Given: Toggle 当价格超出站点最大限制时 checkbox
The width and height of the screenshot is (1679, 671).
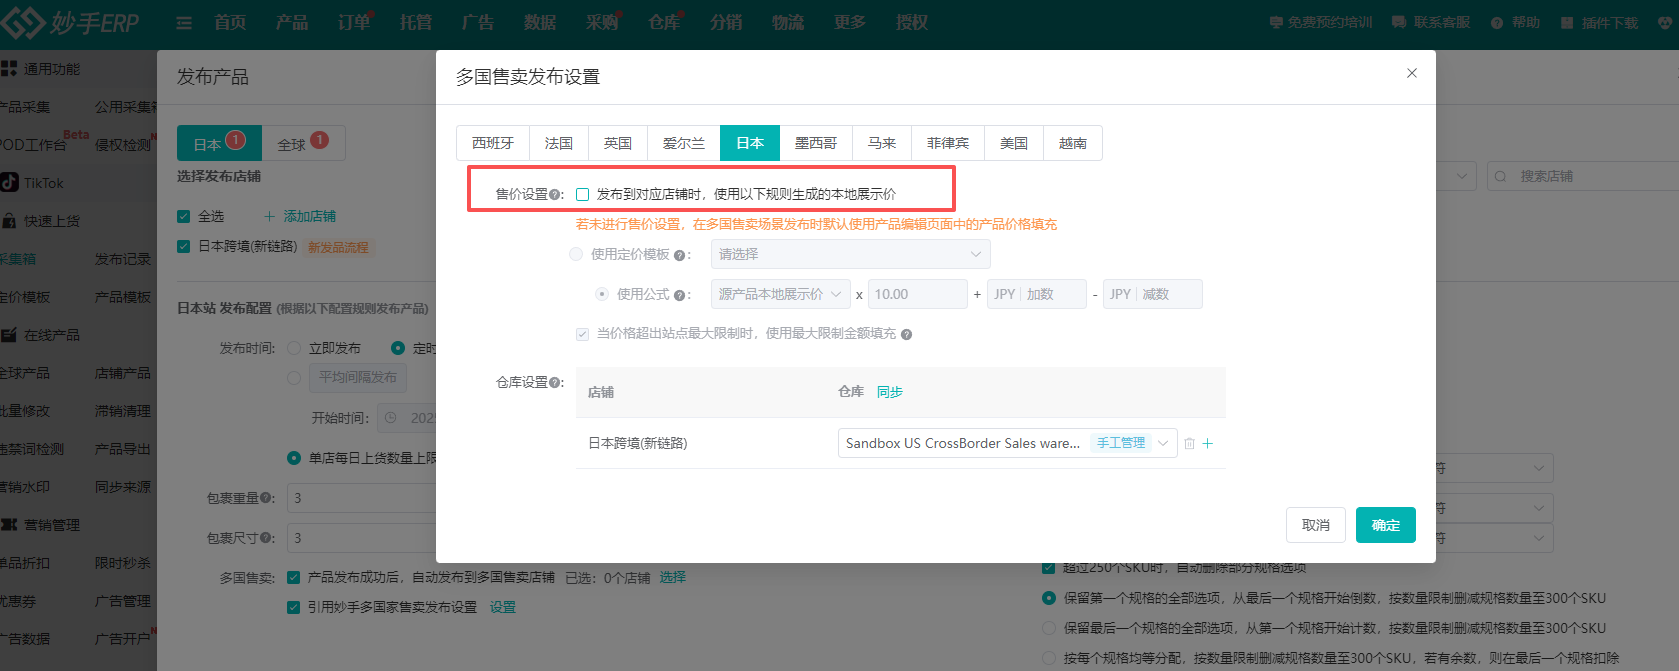Looking at the screenshot, I should tap(583, 335).
